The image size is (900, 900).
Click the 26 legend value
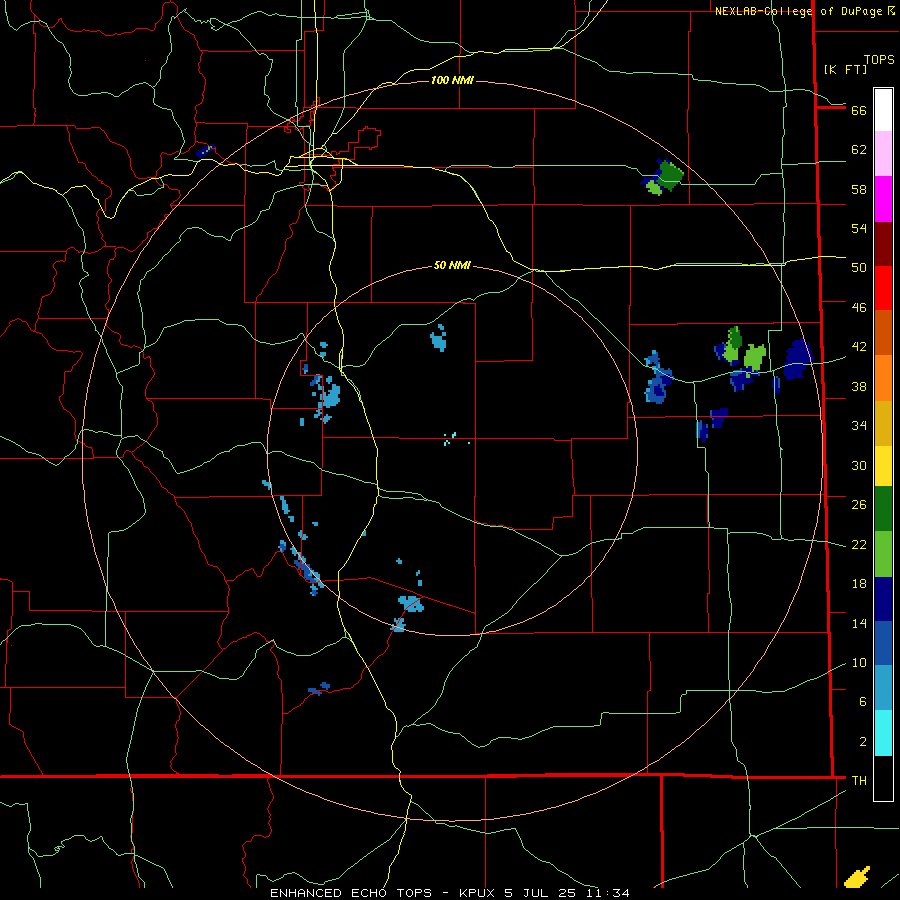click(859, 505)
